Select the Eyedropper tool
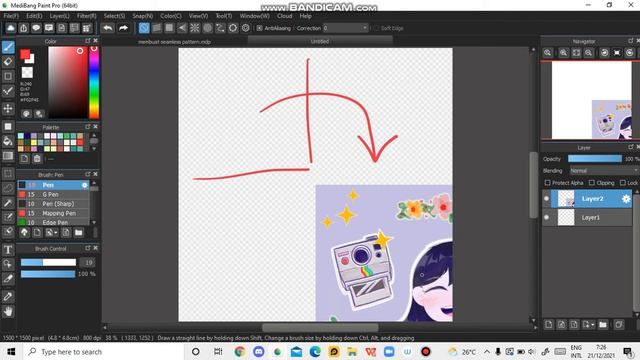640x360 pixels. pos(8,296)
